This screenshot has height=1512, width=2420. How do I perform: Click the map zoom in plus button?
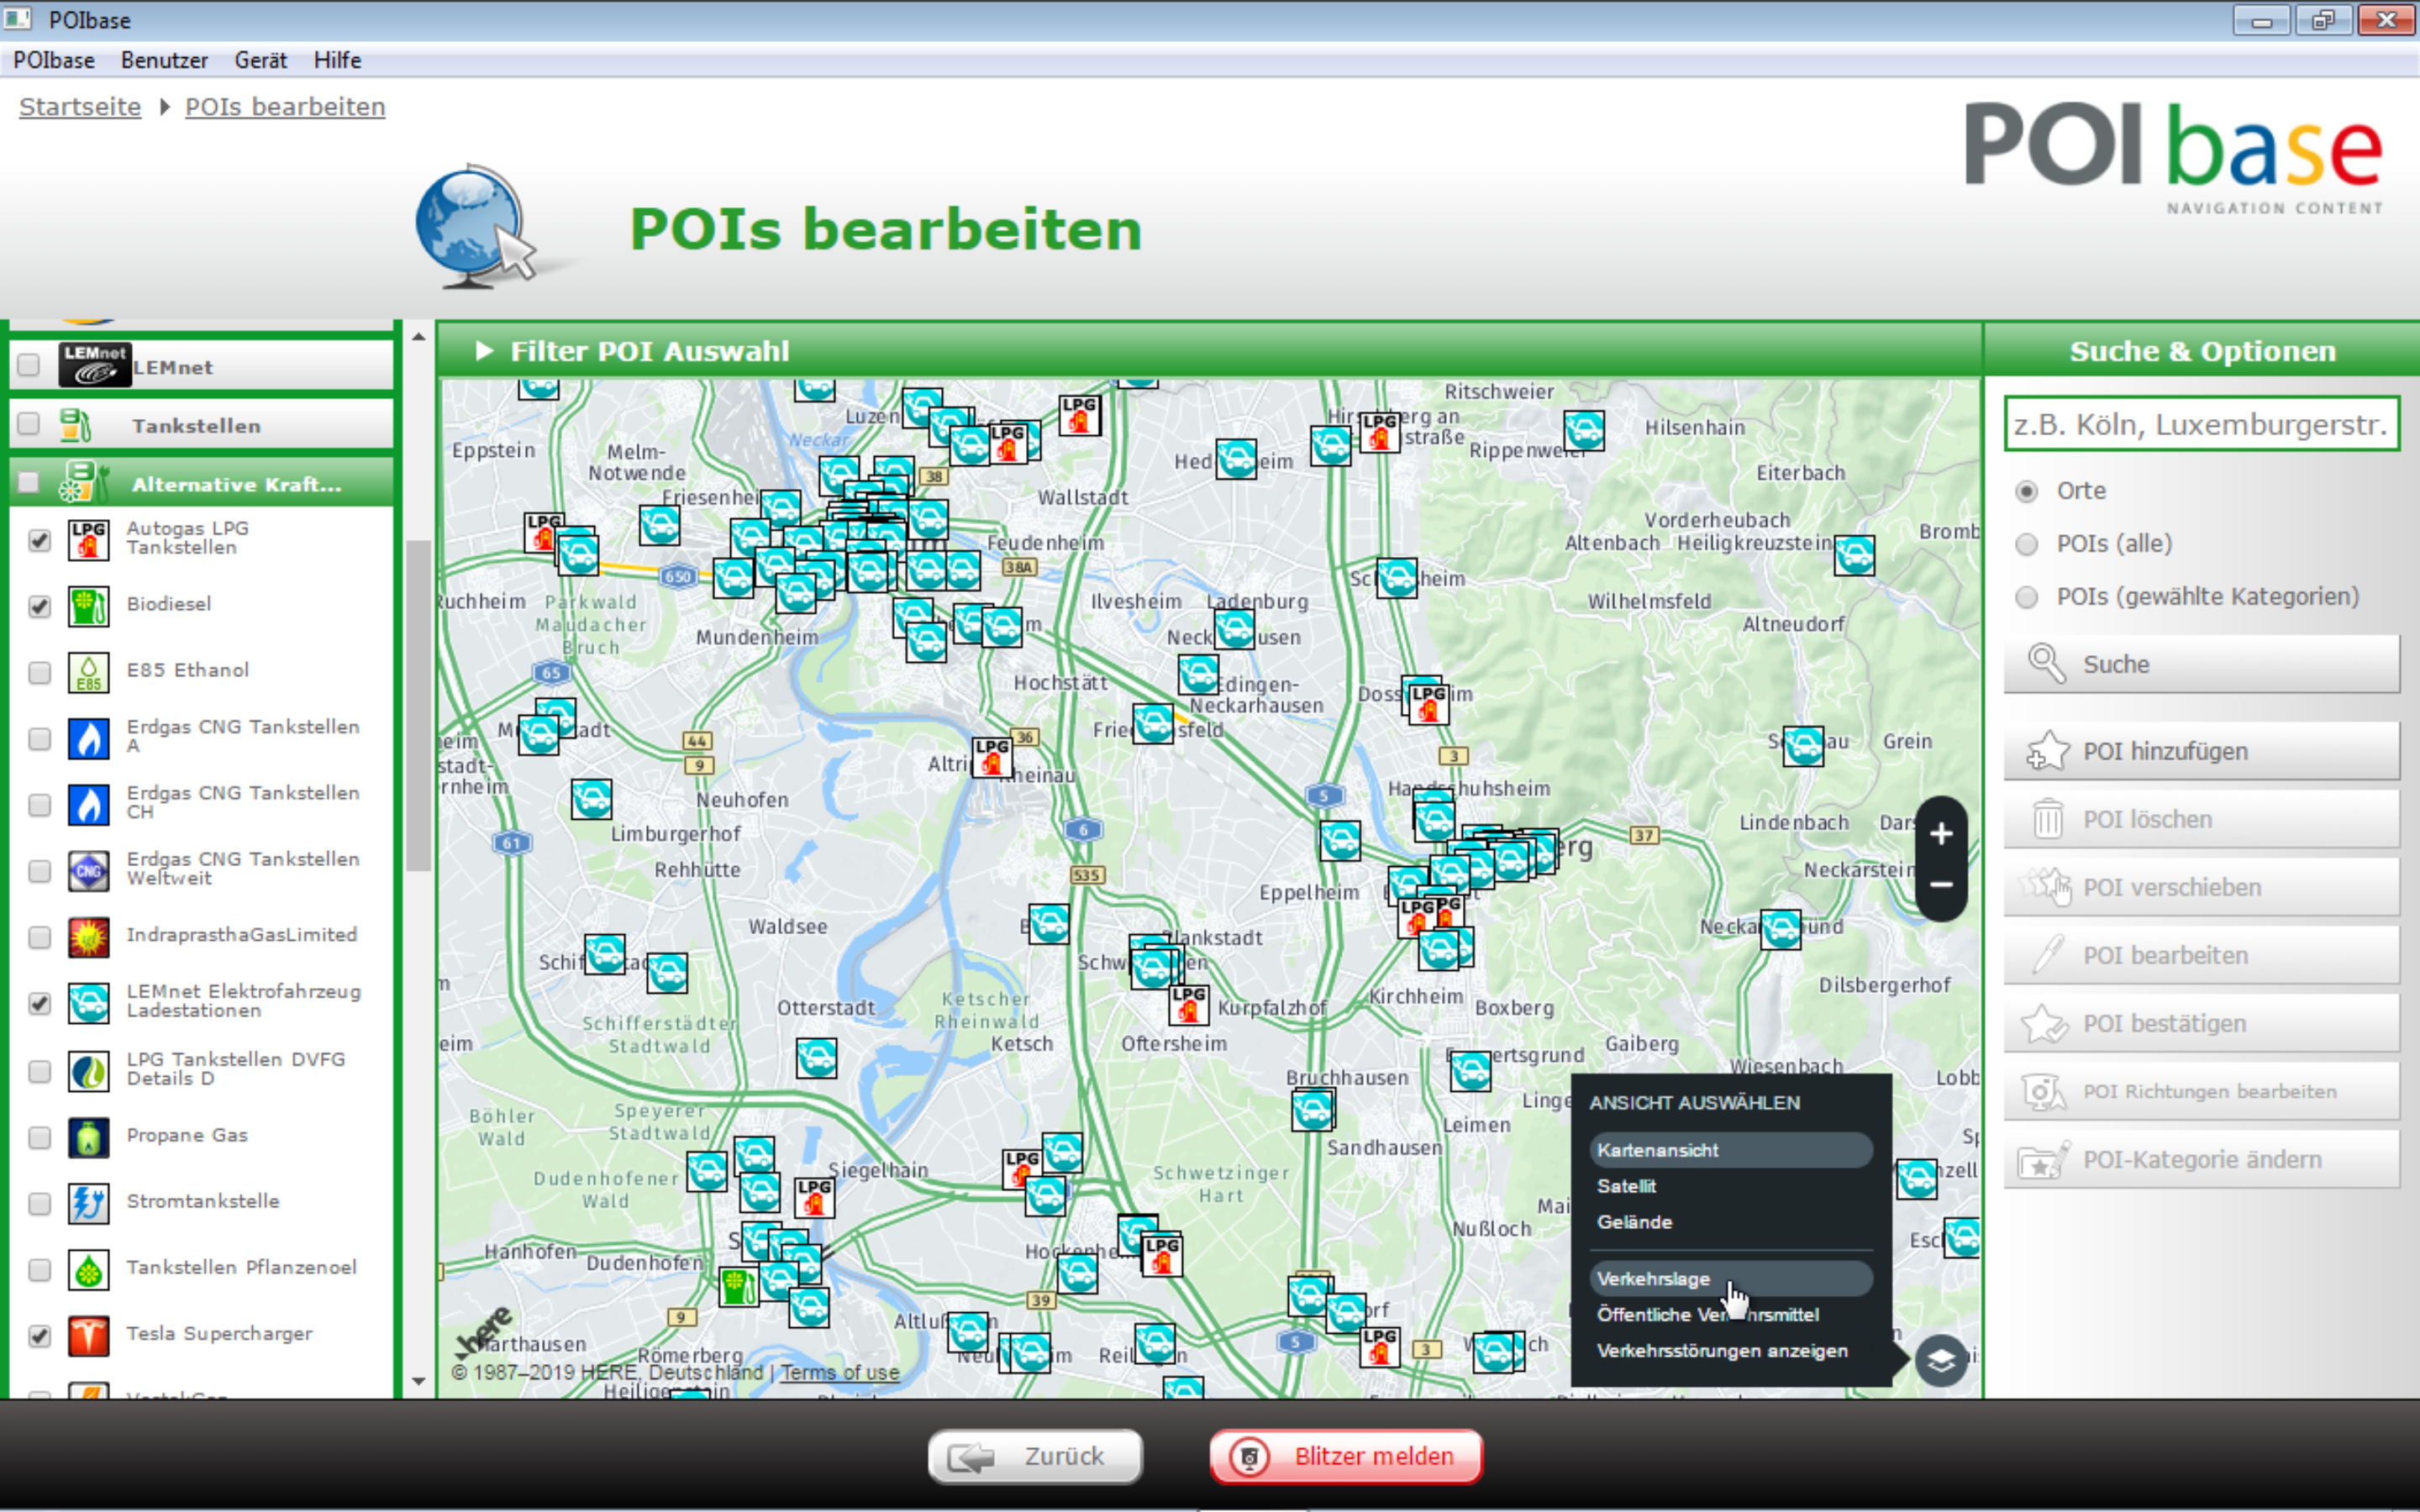point(1940,833)
